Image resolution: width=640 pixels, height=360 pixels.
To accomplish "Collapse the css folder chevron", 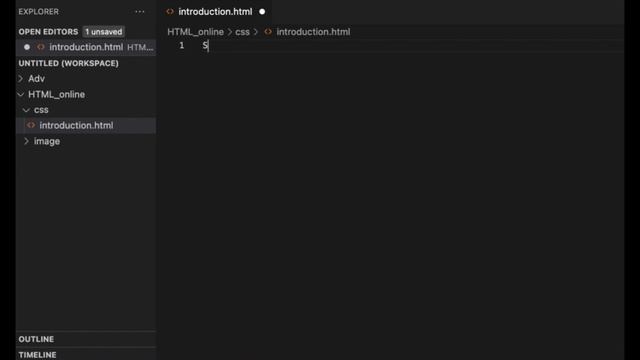I will tap(27, 110).
